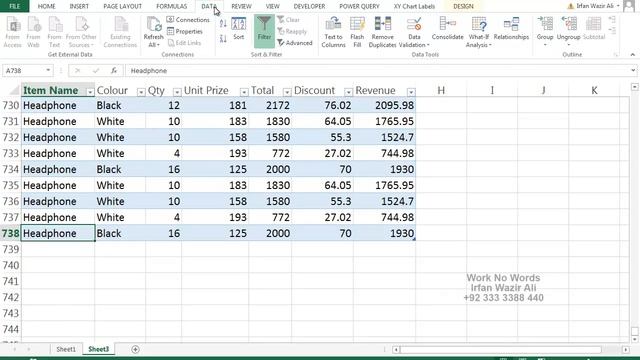Switch to the VIEW tab
Viewport: 640px width, 360px height.
pos(273,6)
